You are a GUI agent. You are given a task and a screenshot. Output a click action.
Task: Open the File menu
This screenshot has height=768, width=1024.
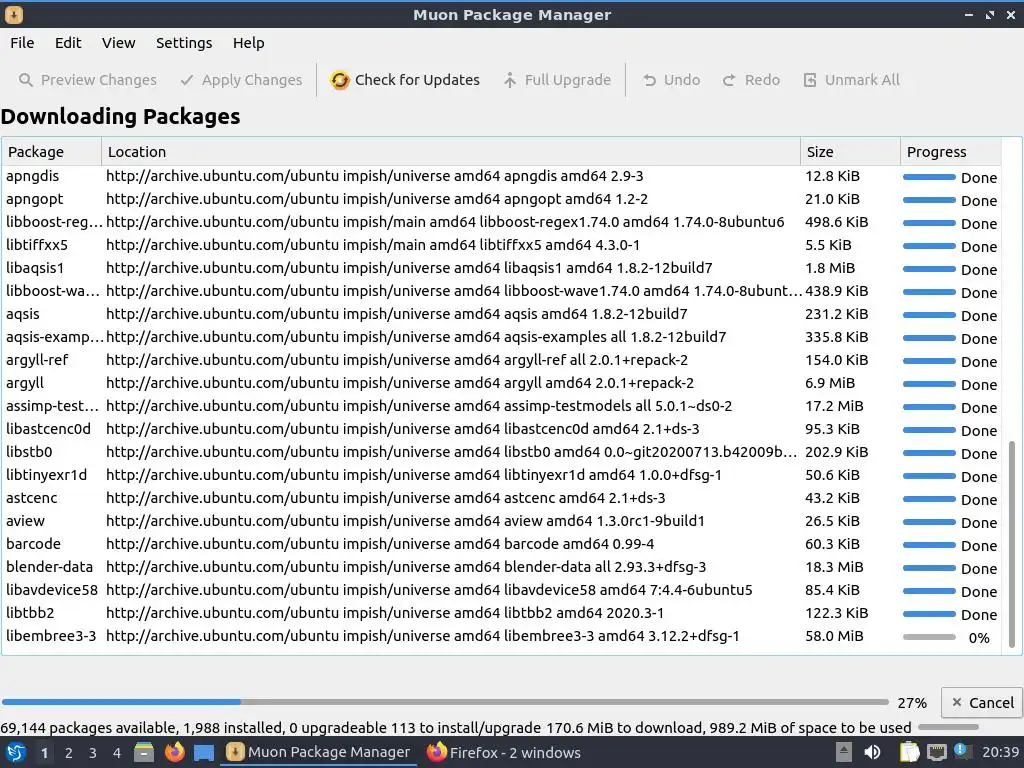22,43
